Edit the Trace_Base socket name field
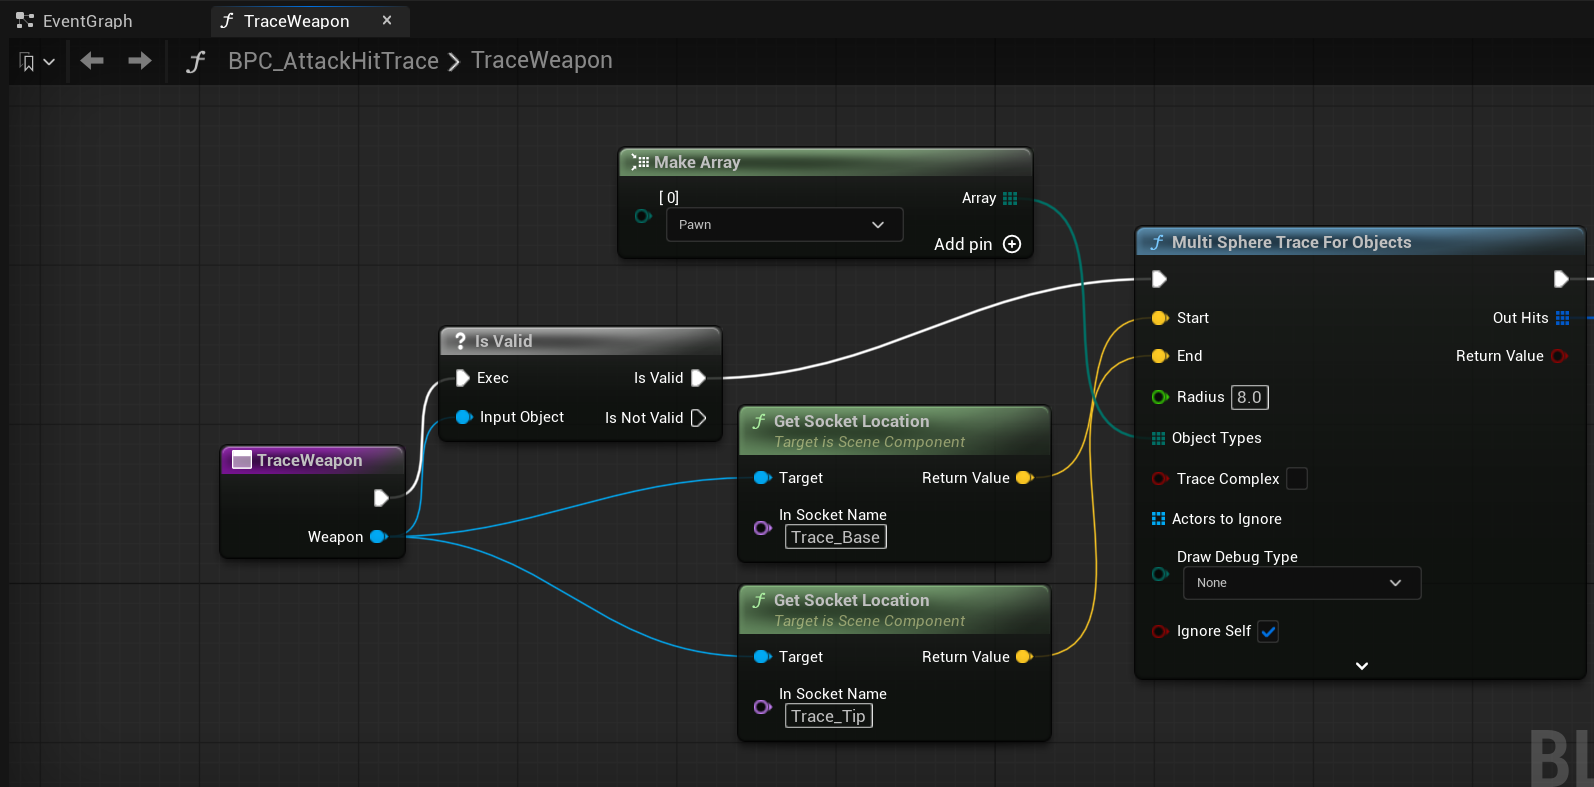 (x=836, y=537)
